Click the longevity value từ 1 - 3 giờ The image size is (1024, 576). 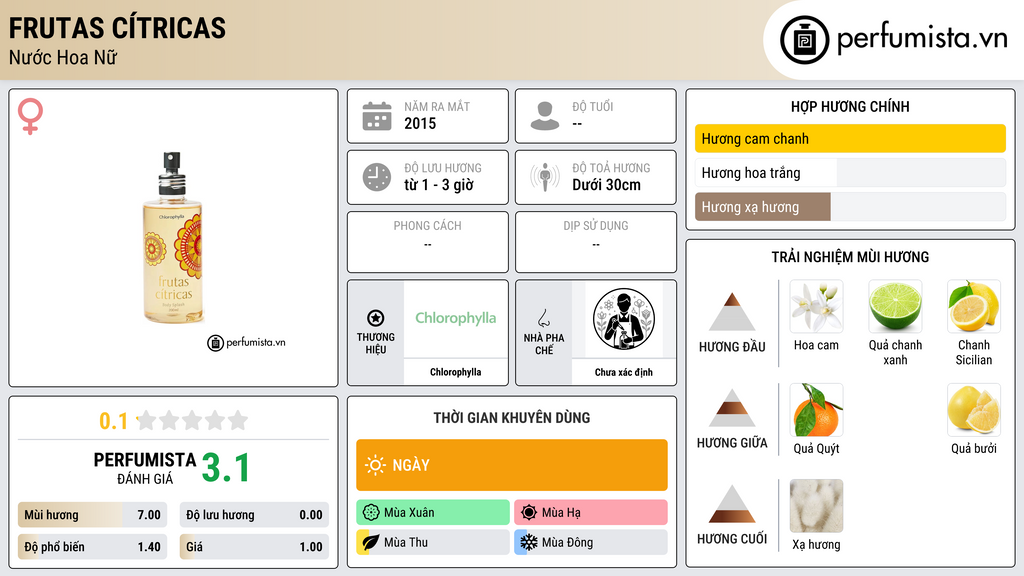[439, 185]
